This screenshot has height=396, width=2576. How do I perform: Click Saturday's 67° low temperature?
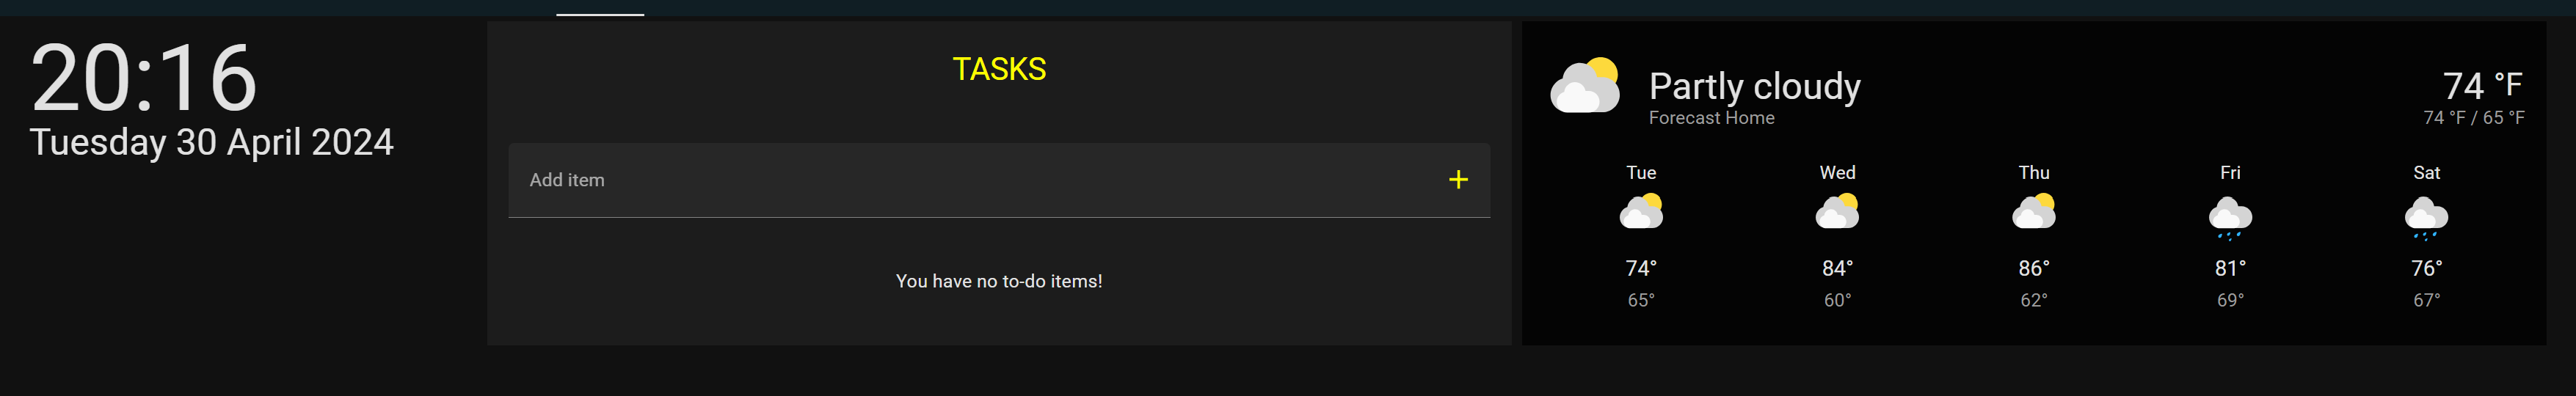[2426, 300]
